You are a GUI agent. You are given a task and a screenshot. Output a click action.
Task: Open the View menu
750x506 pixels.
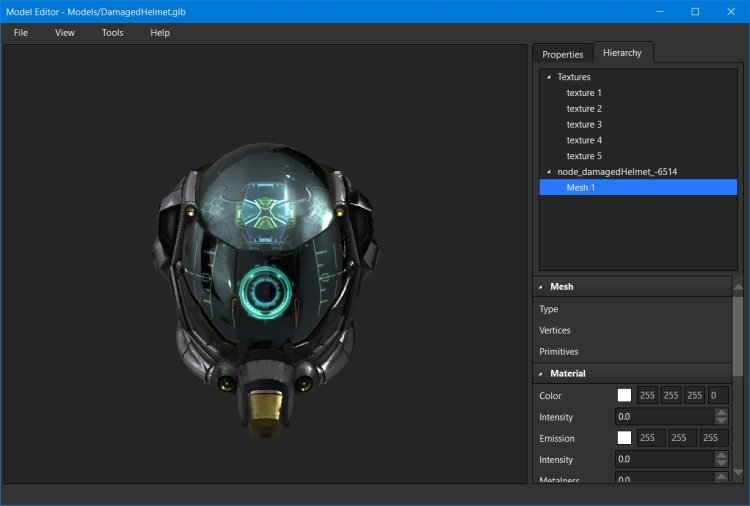pos(65,33)
